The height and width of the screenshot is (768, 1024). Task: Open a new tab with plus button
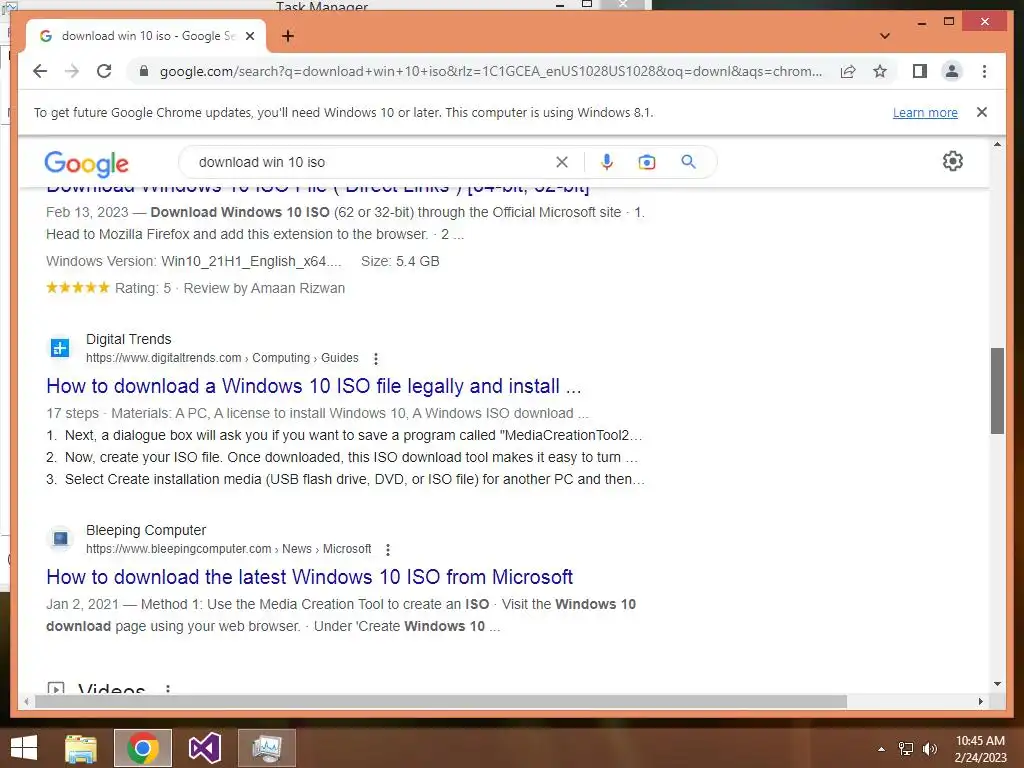pyautogui.click(x=288, y=36)
